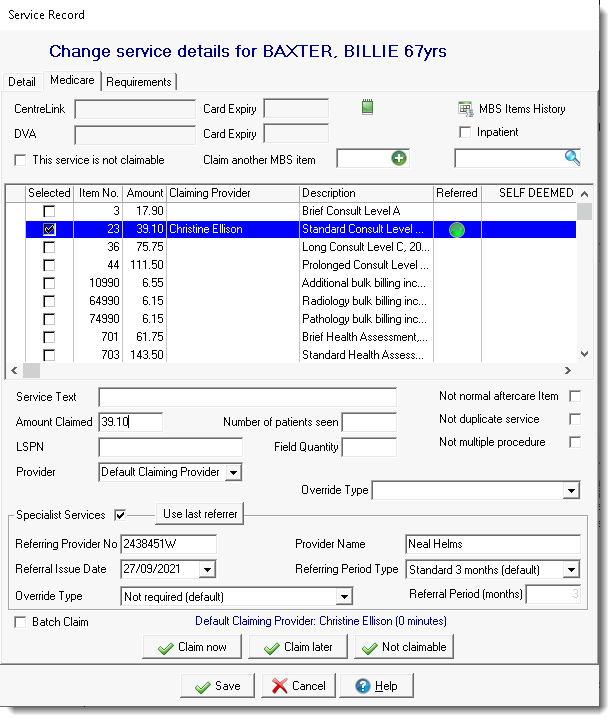Select checkbox for item 36 Long Consult
This screenshot has width=615, height=722.
49,249
